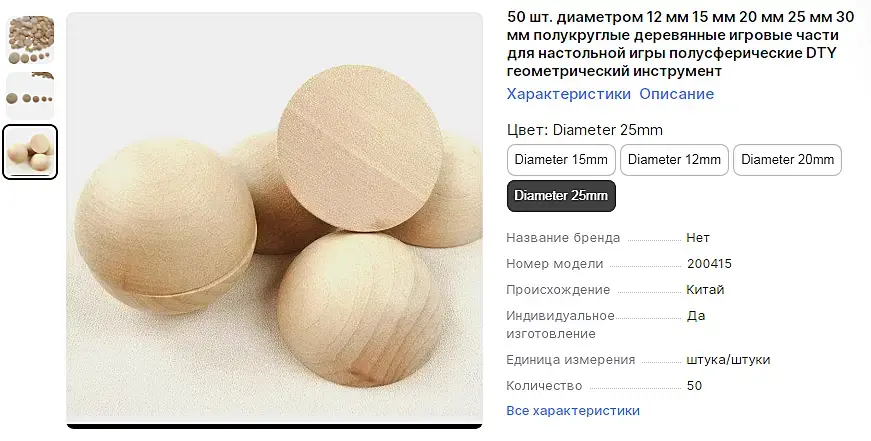The width and height of the screenshot is (871, 441).
Task: Select the third highlighted thumbnail image
Action: click(x=30, y=152)
